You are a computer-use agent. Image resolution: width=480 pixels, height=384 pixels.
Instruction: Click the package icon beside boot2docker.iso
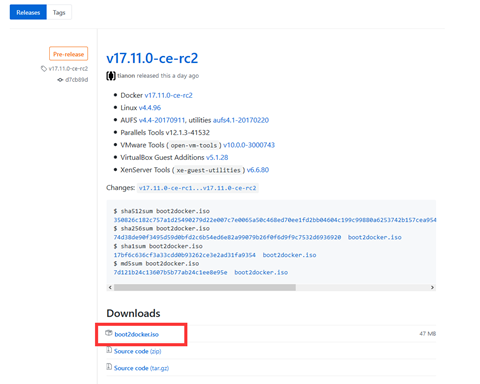109,333
